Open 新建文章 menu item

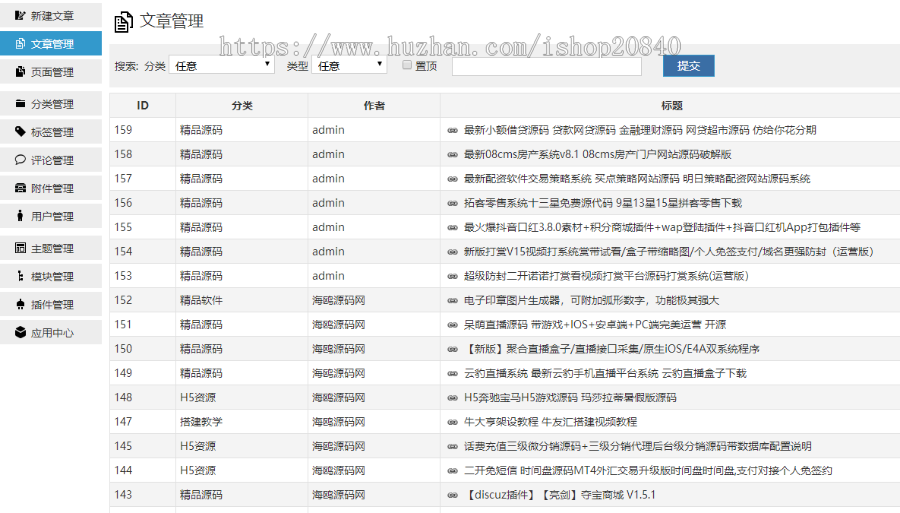pos(51,15)
